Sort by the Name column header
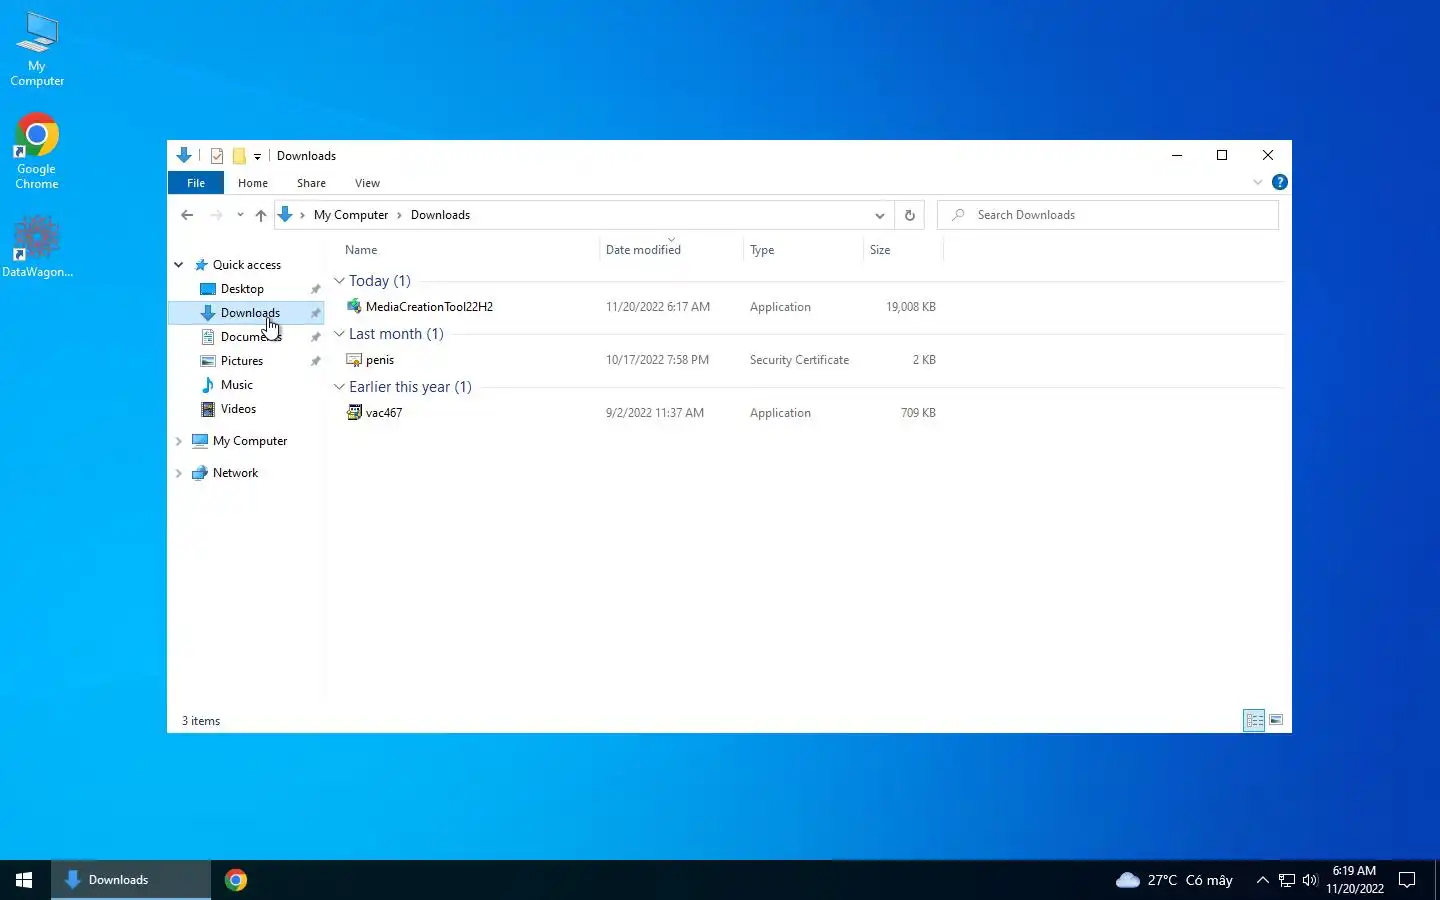 coord(361,250)
